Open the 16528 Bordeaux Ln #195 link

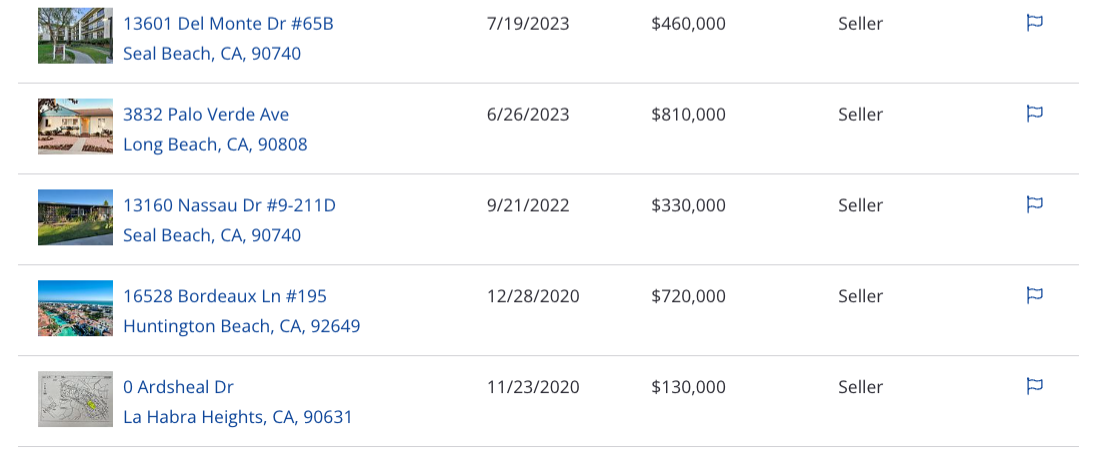[225, 296]
